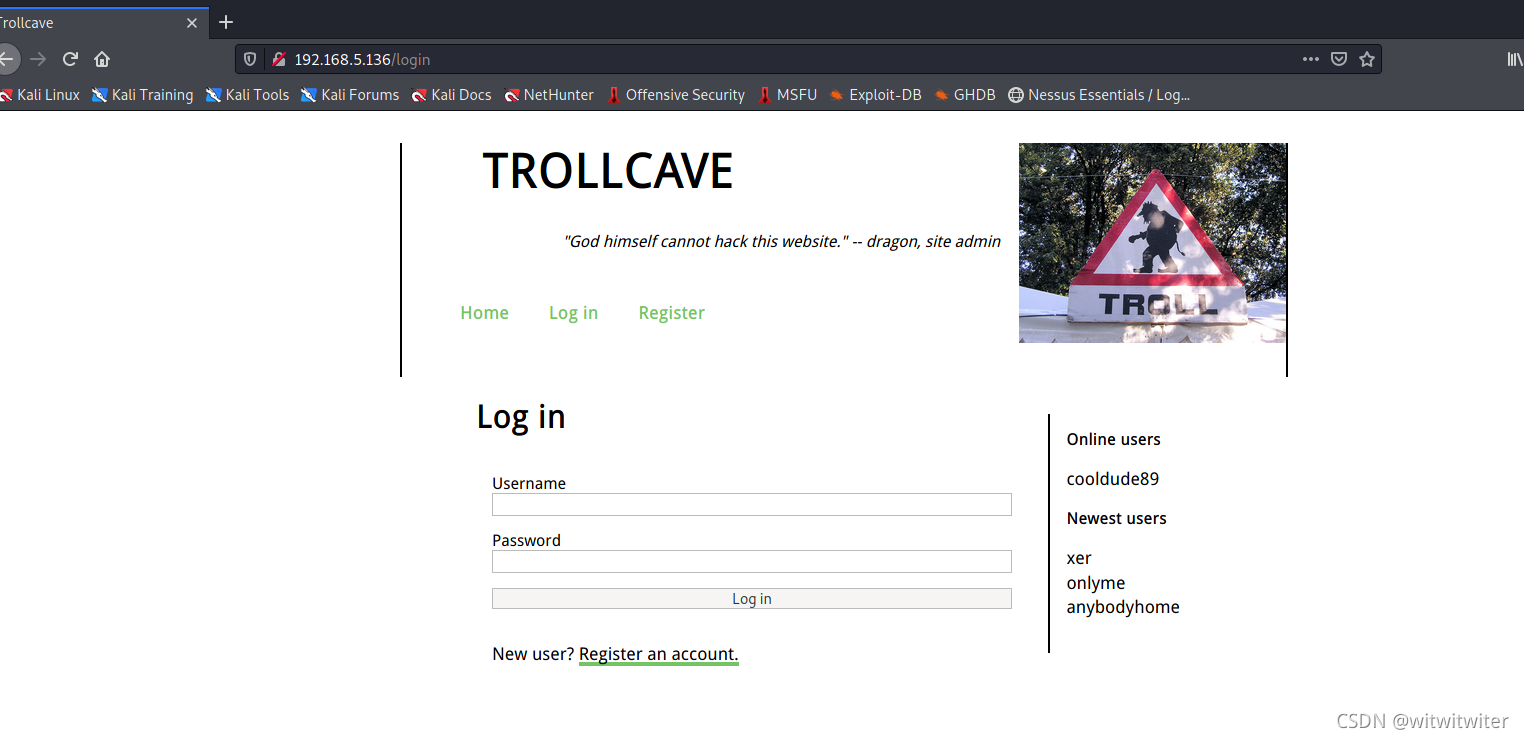
Task: Go back to previous page
Action: pyautogui.click(x=6, y=59)
